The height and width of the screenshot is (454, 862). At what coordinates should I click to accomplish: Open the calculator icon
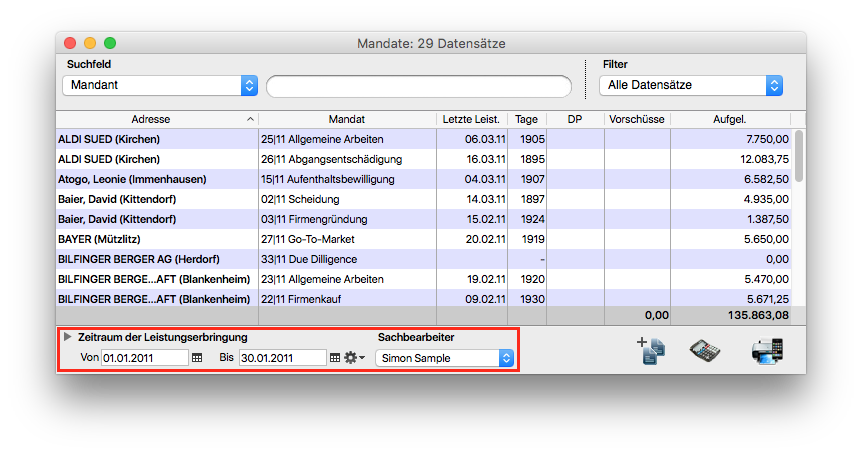click(705, 351)
